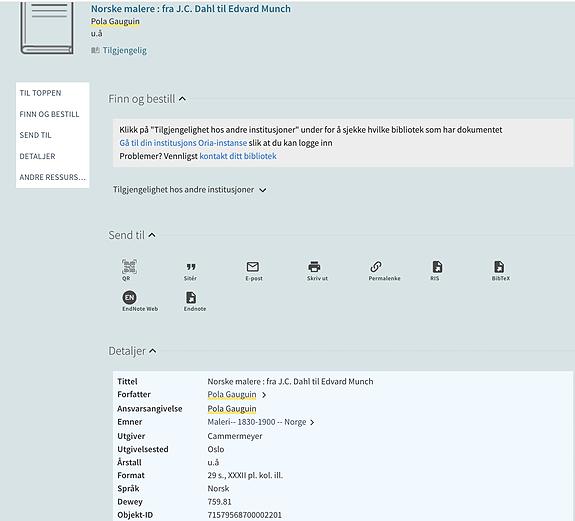575x521 pixels.
Task: Jump to TIL TOPPEN in side menu
Action: pos(40,93)
